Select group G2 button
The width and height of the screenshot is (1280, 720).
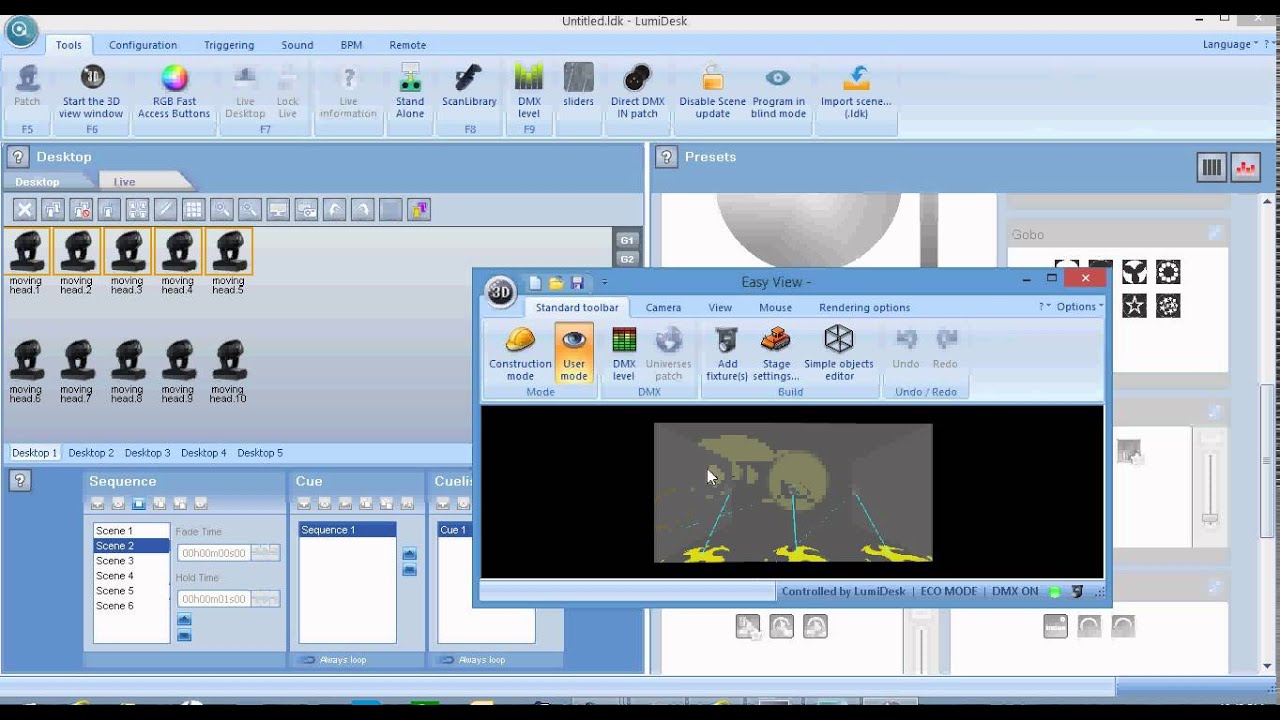point(627,259)
